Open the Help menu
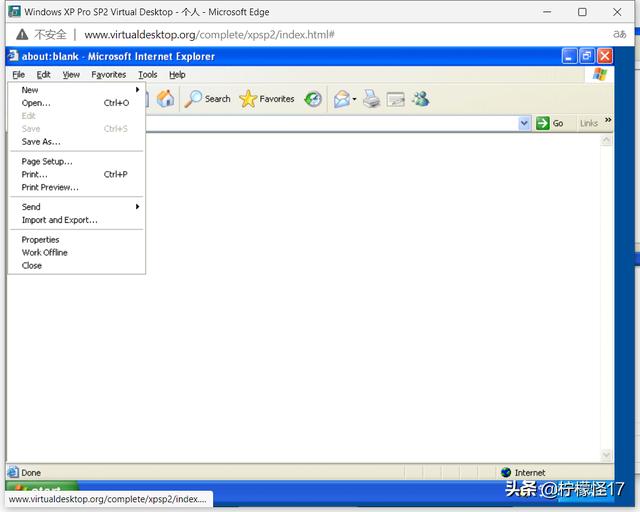 pyautogui.click(x=177, y=75)
